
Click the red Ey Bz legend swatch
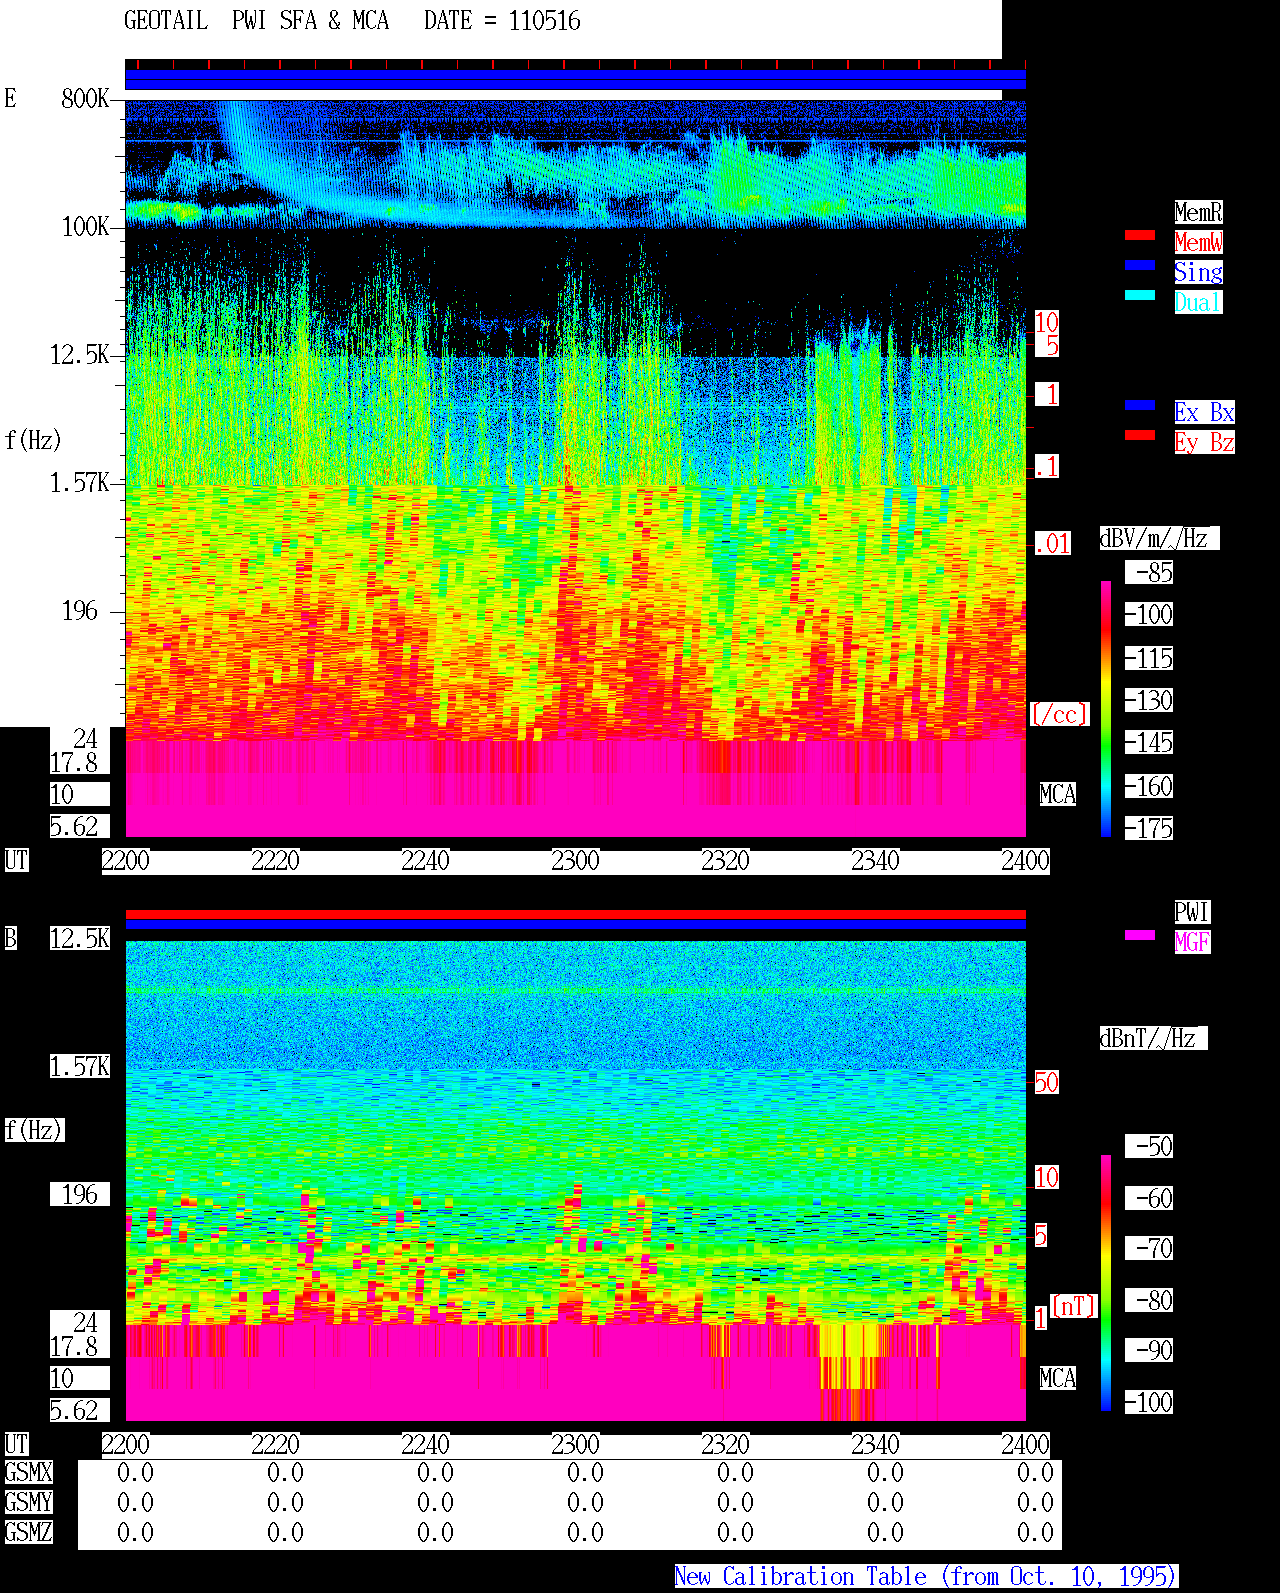pyautogui.click(x=1140, y=435)
